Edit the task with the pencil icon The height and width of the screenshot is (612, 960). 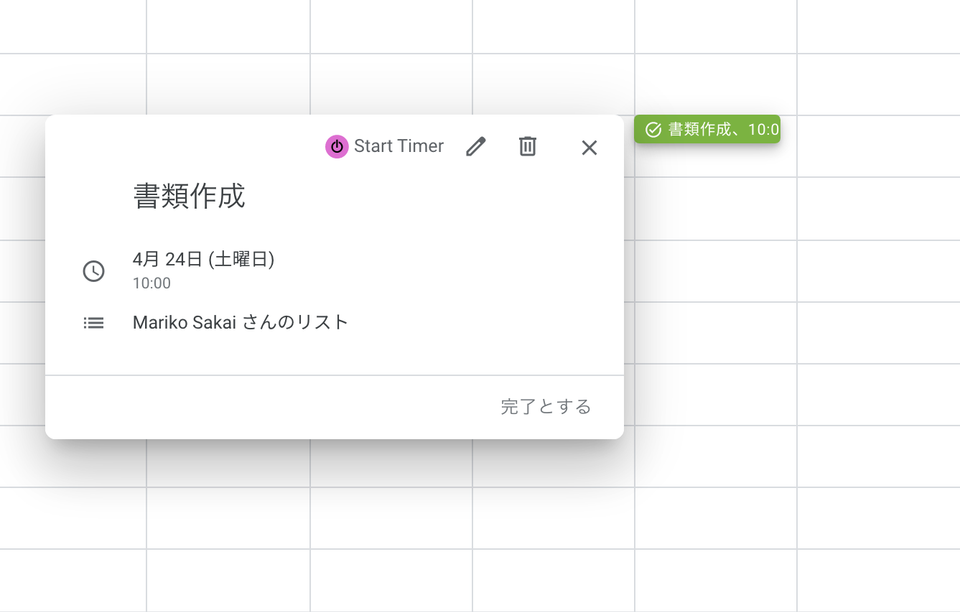(476, 147)
